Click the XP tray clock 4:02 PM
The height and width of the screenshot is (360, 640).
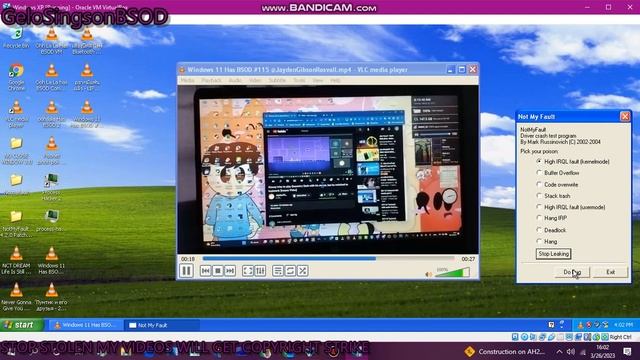623,325
